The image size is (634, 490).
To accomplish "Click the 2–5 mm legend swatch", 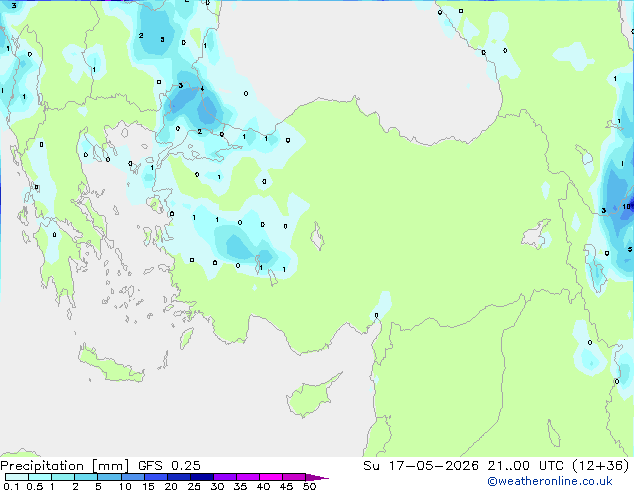I will tap(86, 477).
